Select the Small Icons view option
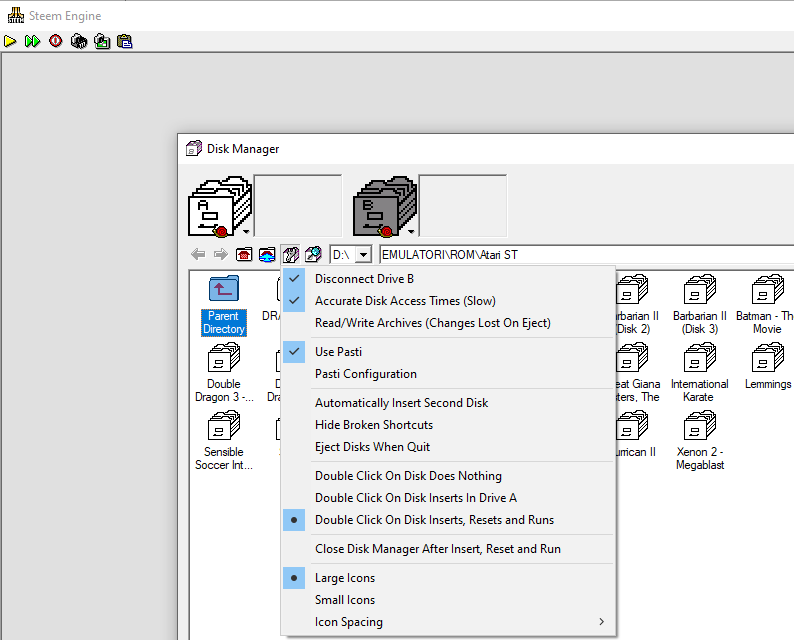The height and width of the screenshot is (640, 794). click(x=448, y=600)
